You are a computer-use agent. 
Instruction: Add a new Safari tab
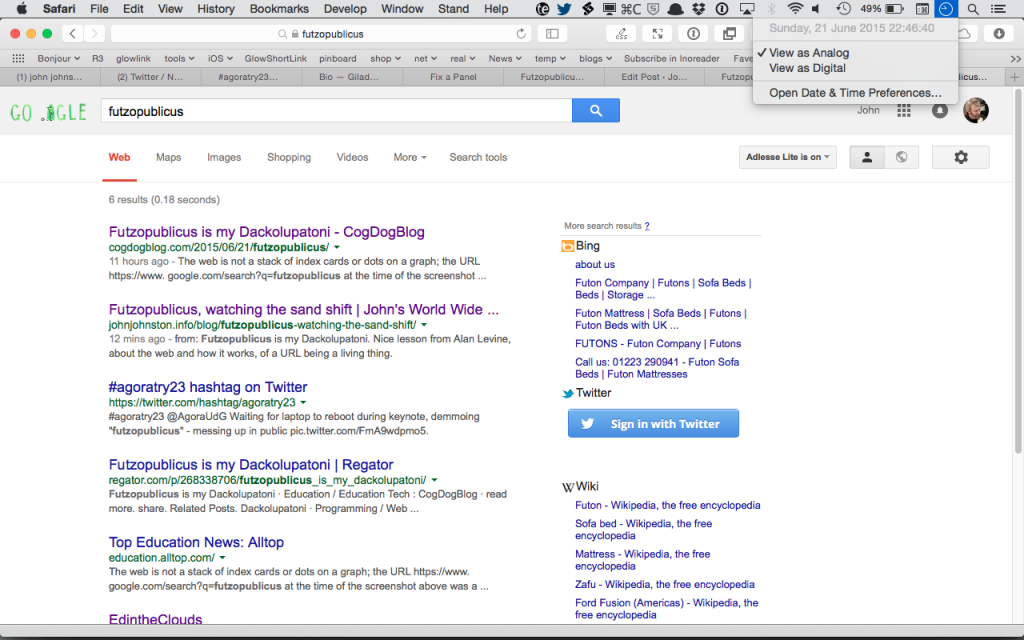[1014, 77]
